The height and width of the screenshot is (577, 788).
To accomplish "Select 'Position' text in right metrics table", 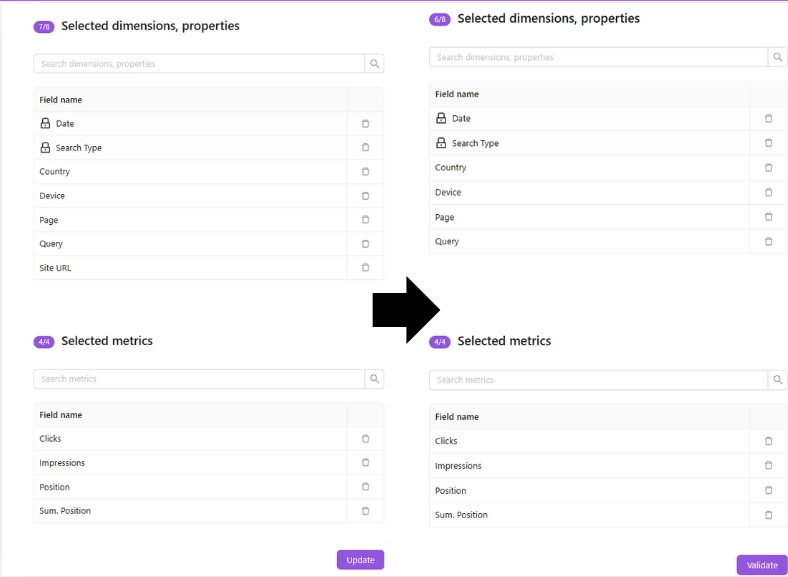I will pyautogui.click(x=451, y=491).
